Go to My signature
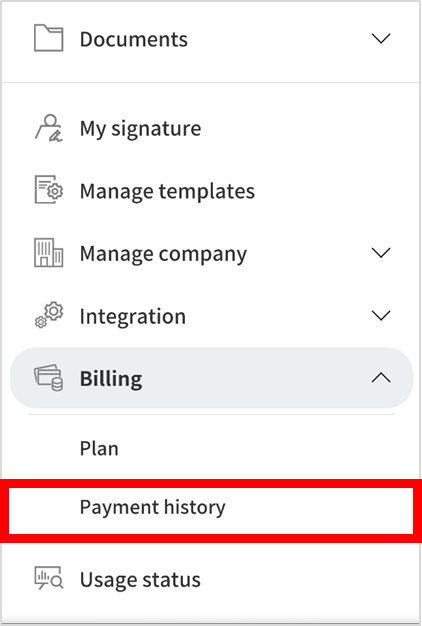Viewport: 422px width, 626px height. click(x=141, y=129)
